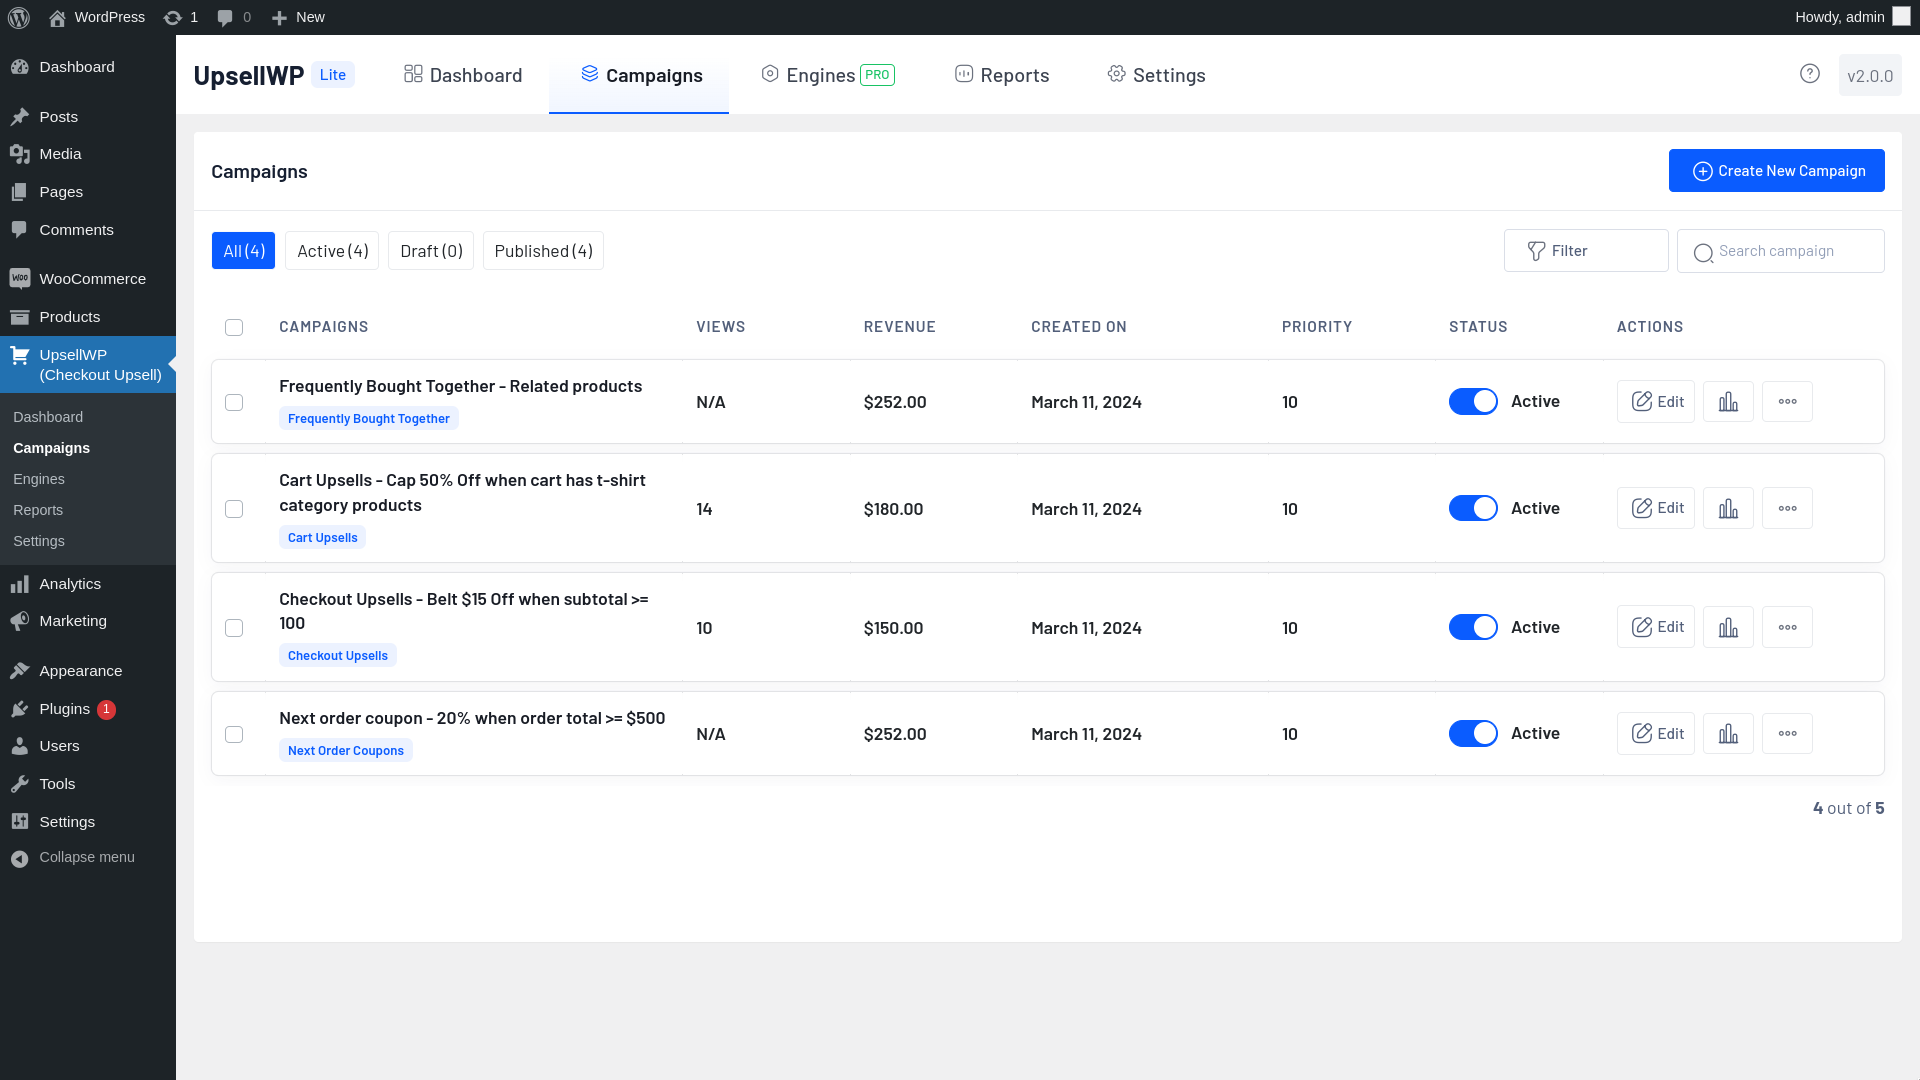
Task: Show Published (4) campaigns
Action: (x=543, y=251)
